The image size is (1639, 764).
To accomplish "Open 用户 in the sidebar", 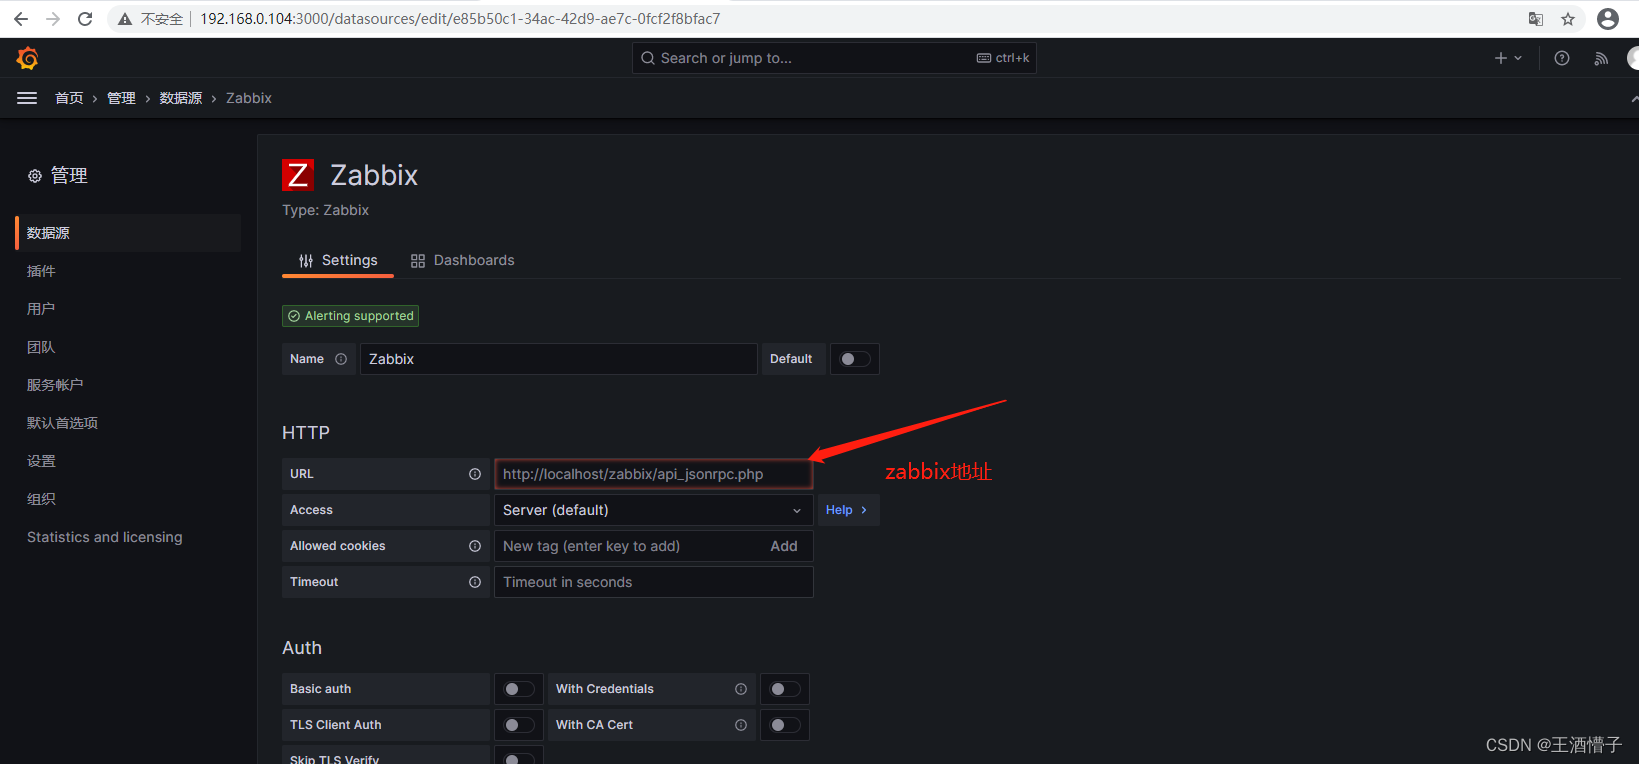I will point(41,309).
